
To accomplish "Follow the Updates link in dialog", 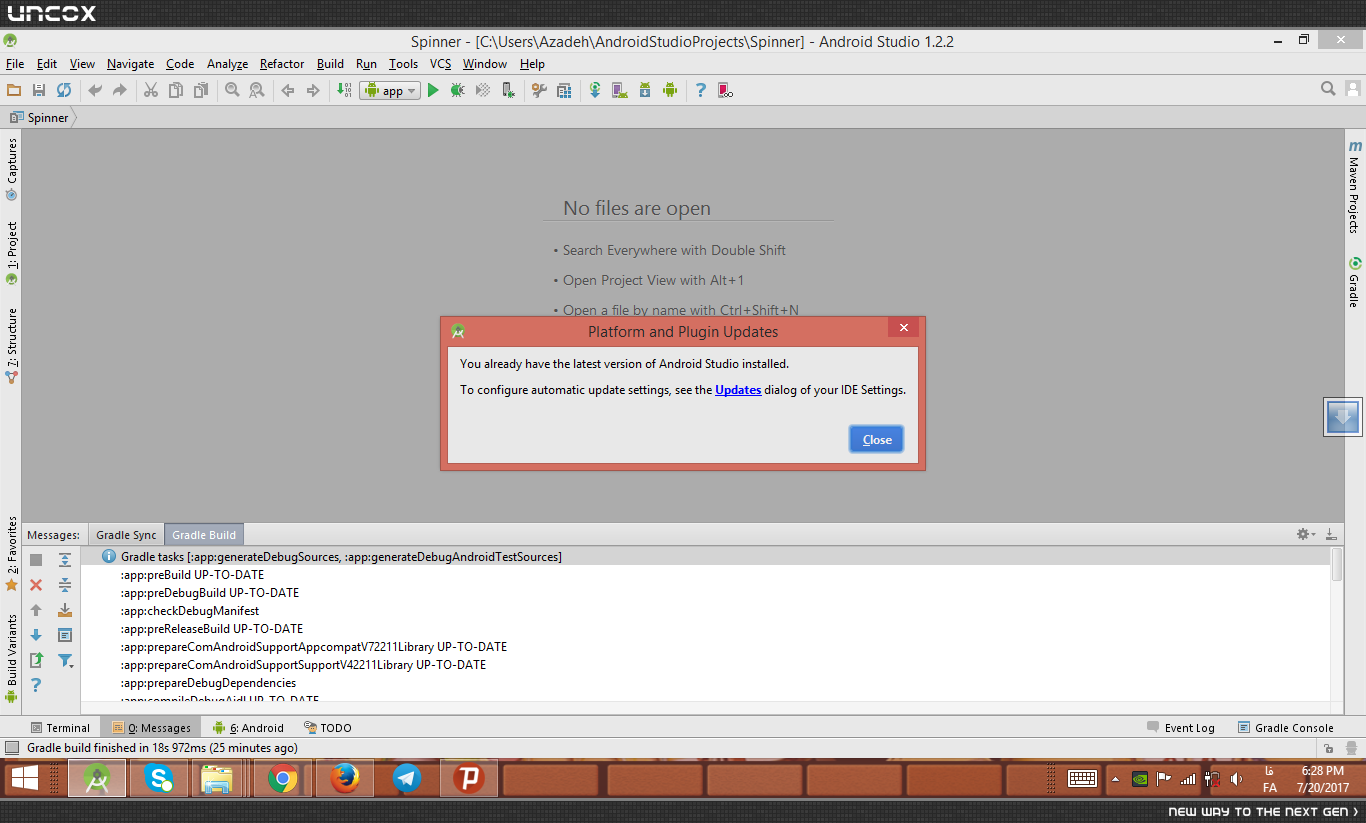I will (738, 390).
